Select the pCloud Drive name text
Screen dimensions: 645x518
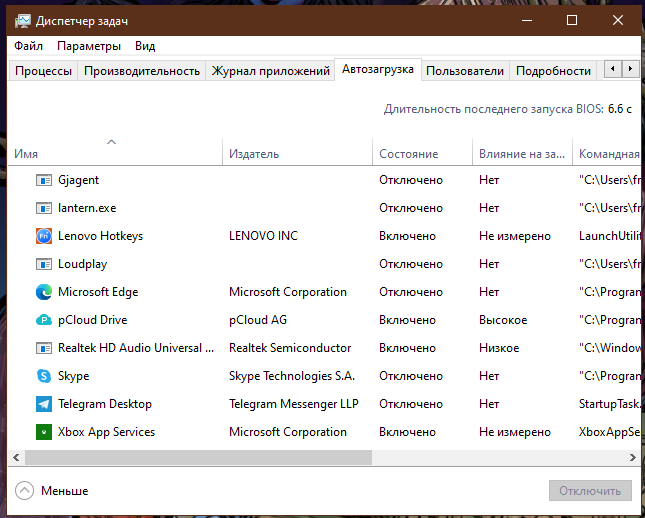(x=93, y=320)
